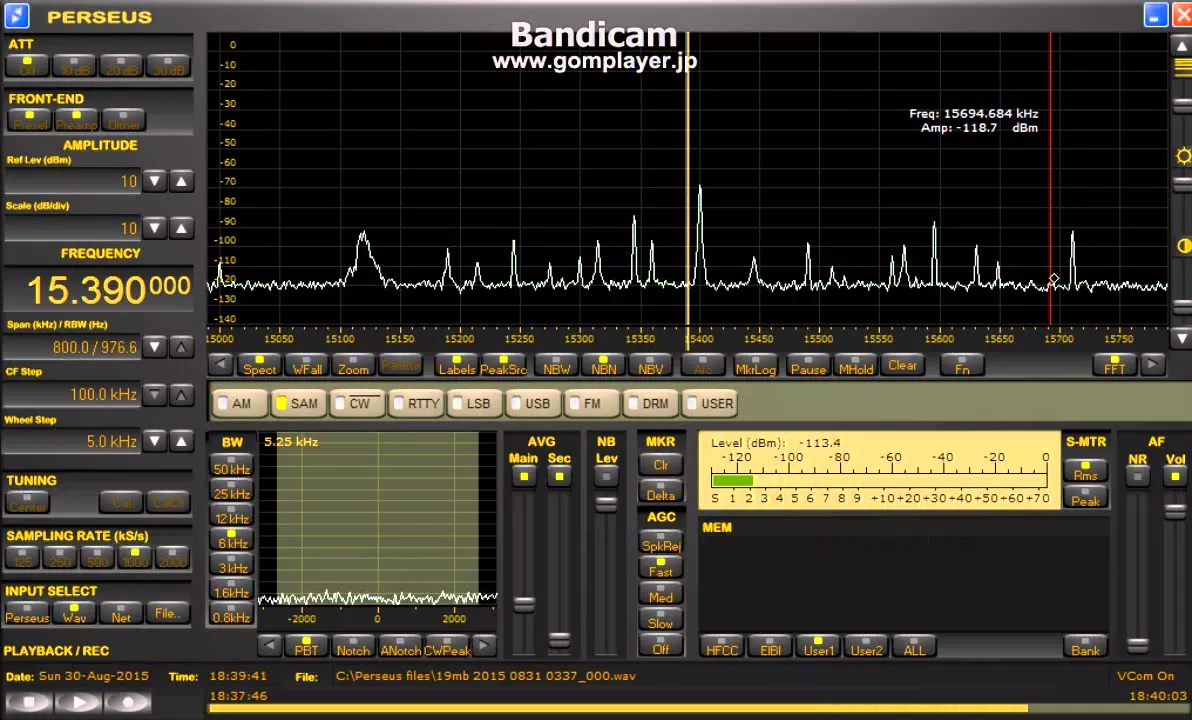Select LSB mode
The height and width of the screenshot is (720, 1192).
(x=474, y=404)
